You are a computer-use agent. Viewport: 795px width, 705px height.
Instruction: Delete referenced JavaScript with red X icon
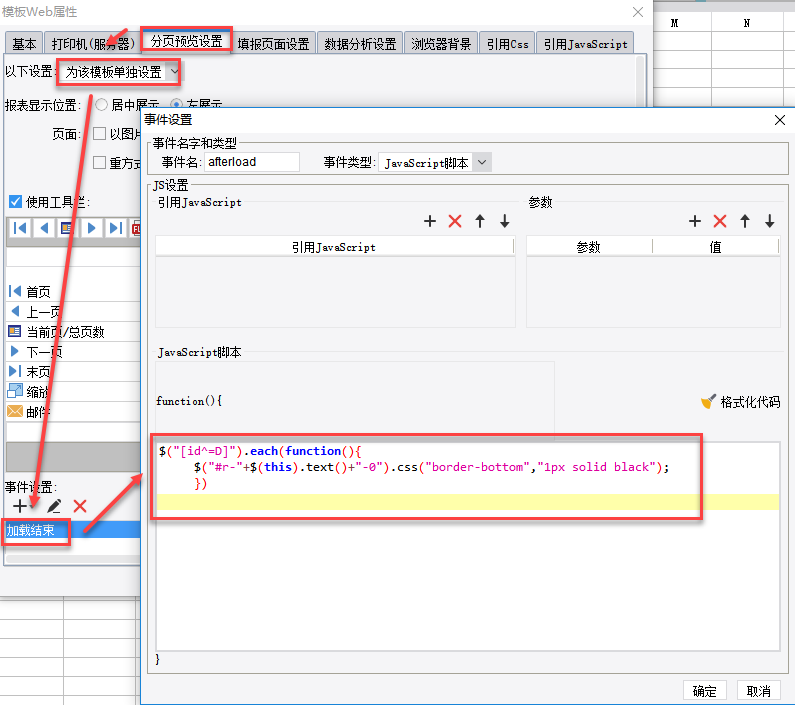click(x=455, y=221)
